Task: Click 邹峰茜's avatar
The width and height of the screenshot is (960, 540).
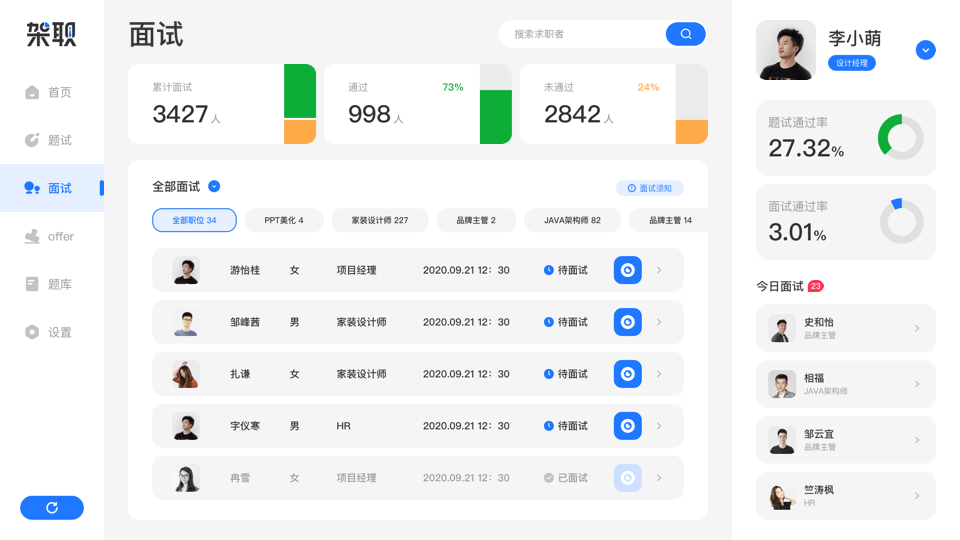Action: point(186,322)
